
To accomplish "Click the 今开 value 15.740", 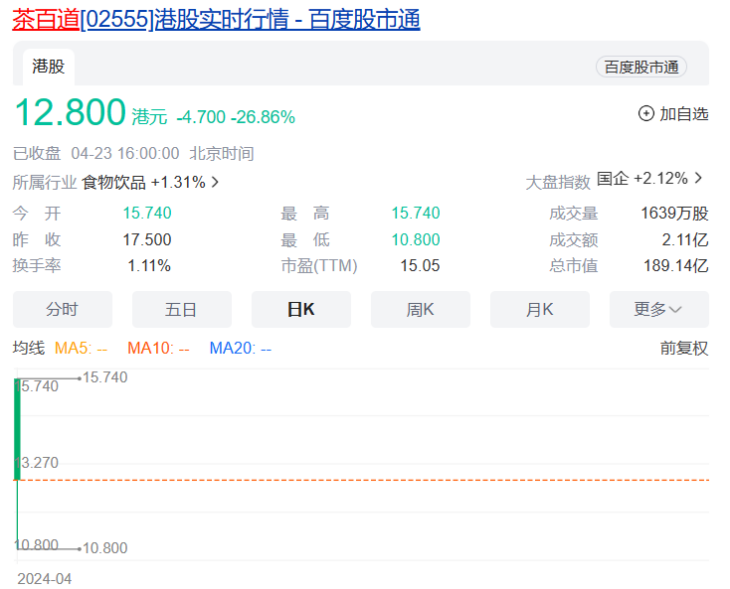I will 147,213.
